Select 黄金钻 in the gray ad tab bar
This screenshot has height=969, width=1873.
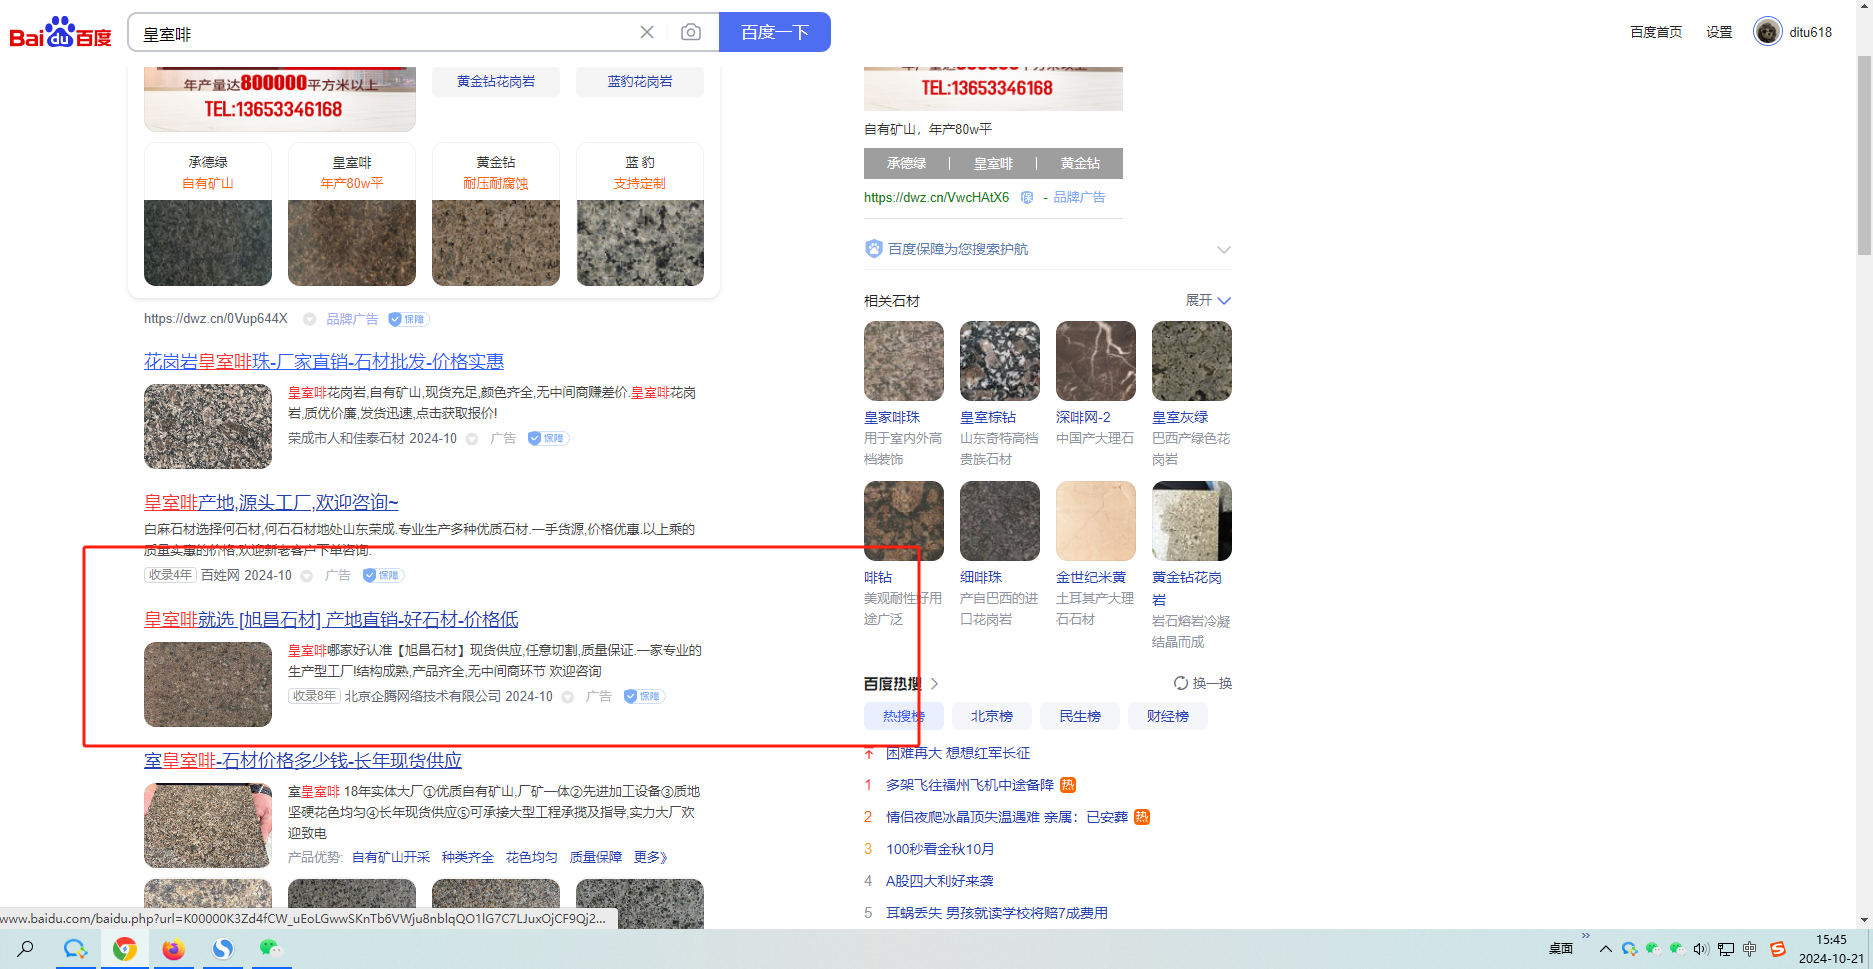(x=1080, y=163)
